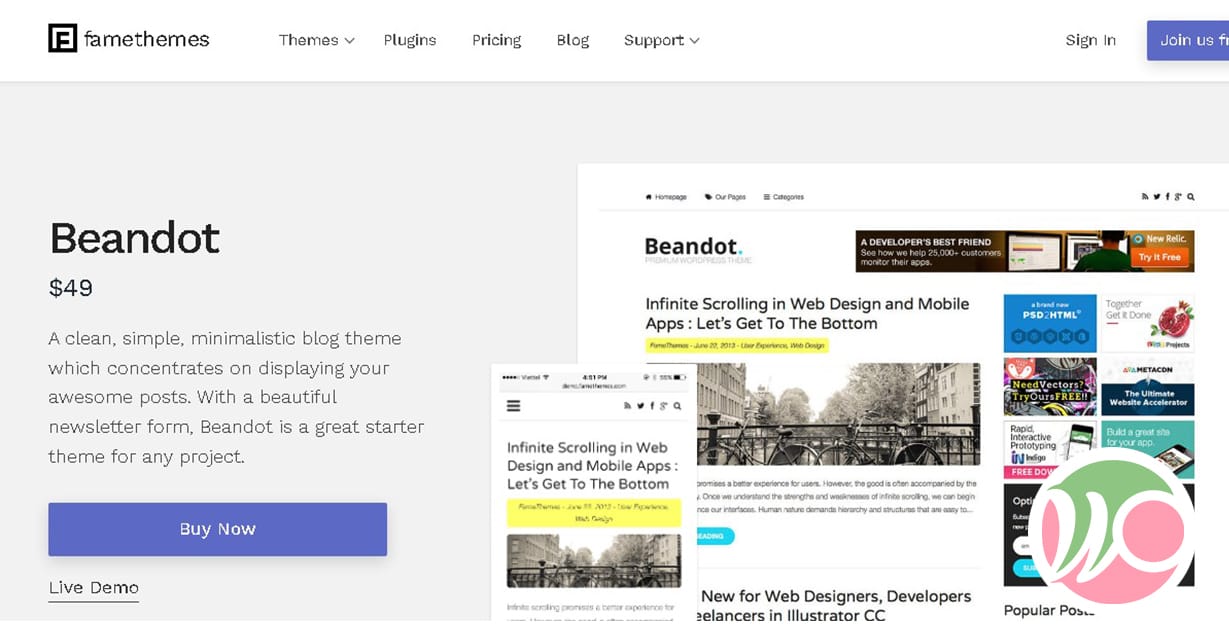The width and height of the screenshot is (1229, 625).
Task: Click the Our Pages tag icon
Action: point(708,197)
